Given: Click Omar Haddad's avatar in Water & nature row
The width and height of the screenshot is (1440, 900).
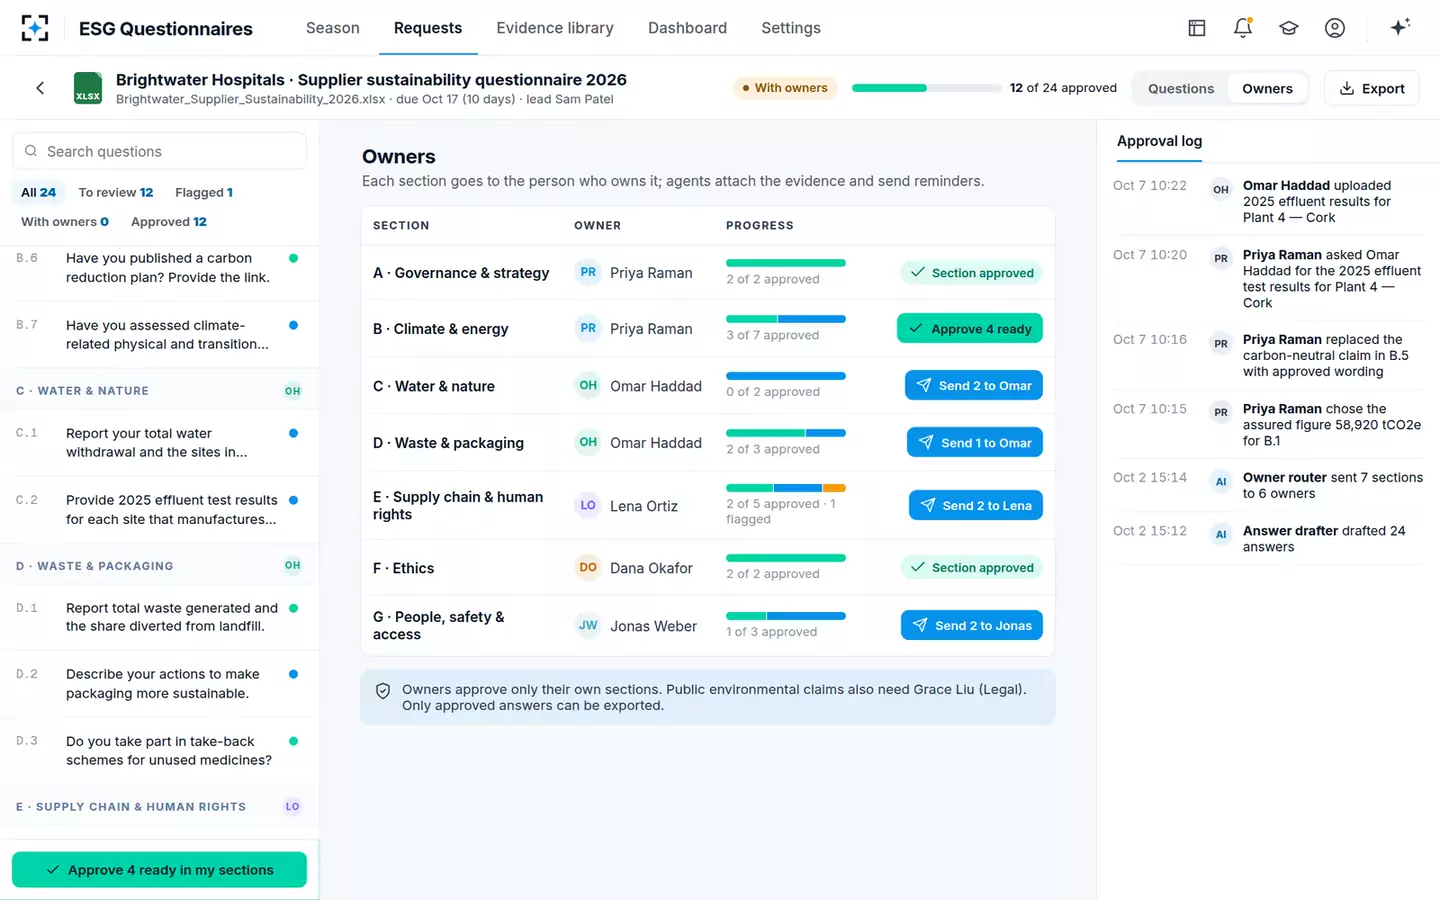Looking at the screenshot, I should pyautogui.click(x=588, y=385).
